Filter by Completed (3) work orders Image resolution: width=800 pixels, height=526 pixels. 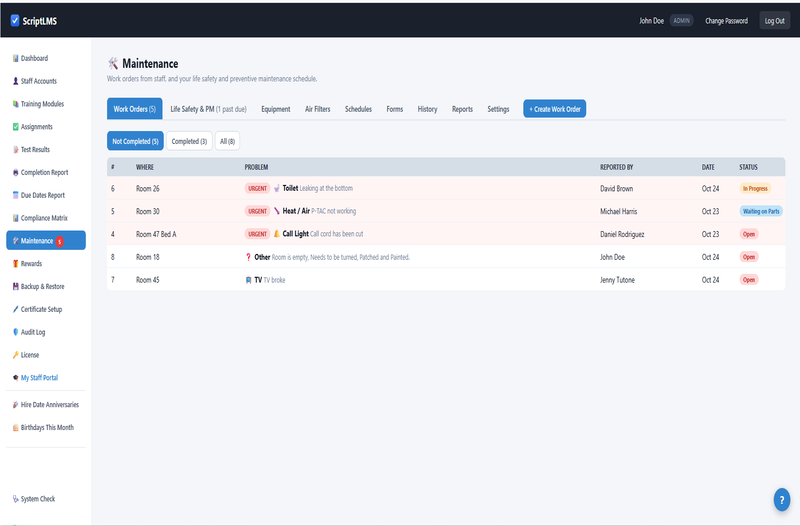[x=189, y=141]
